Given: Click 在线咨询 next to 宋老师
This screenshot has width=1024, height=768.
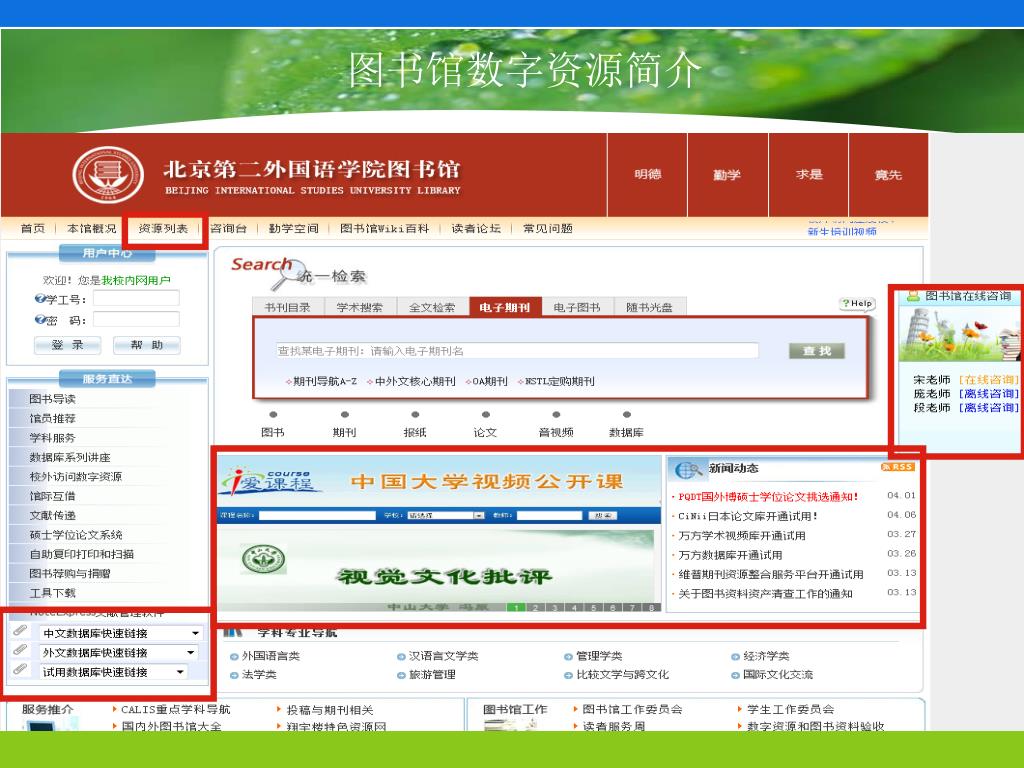Looking at the screenshot, I should [988, 379].
